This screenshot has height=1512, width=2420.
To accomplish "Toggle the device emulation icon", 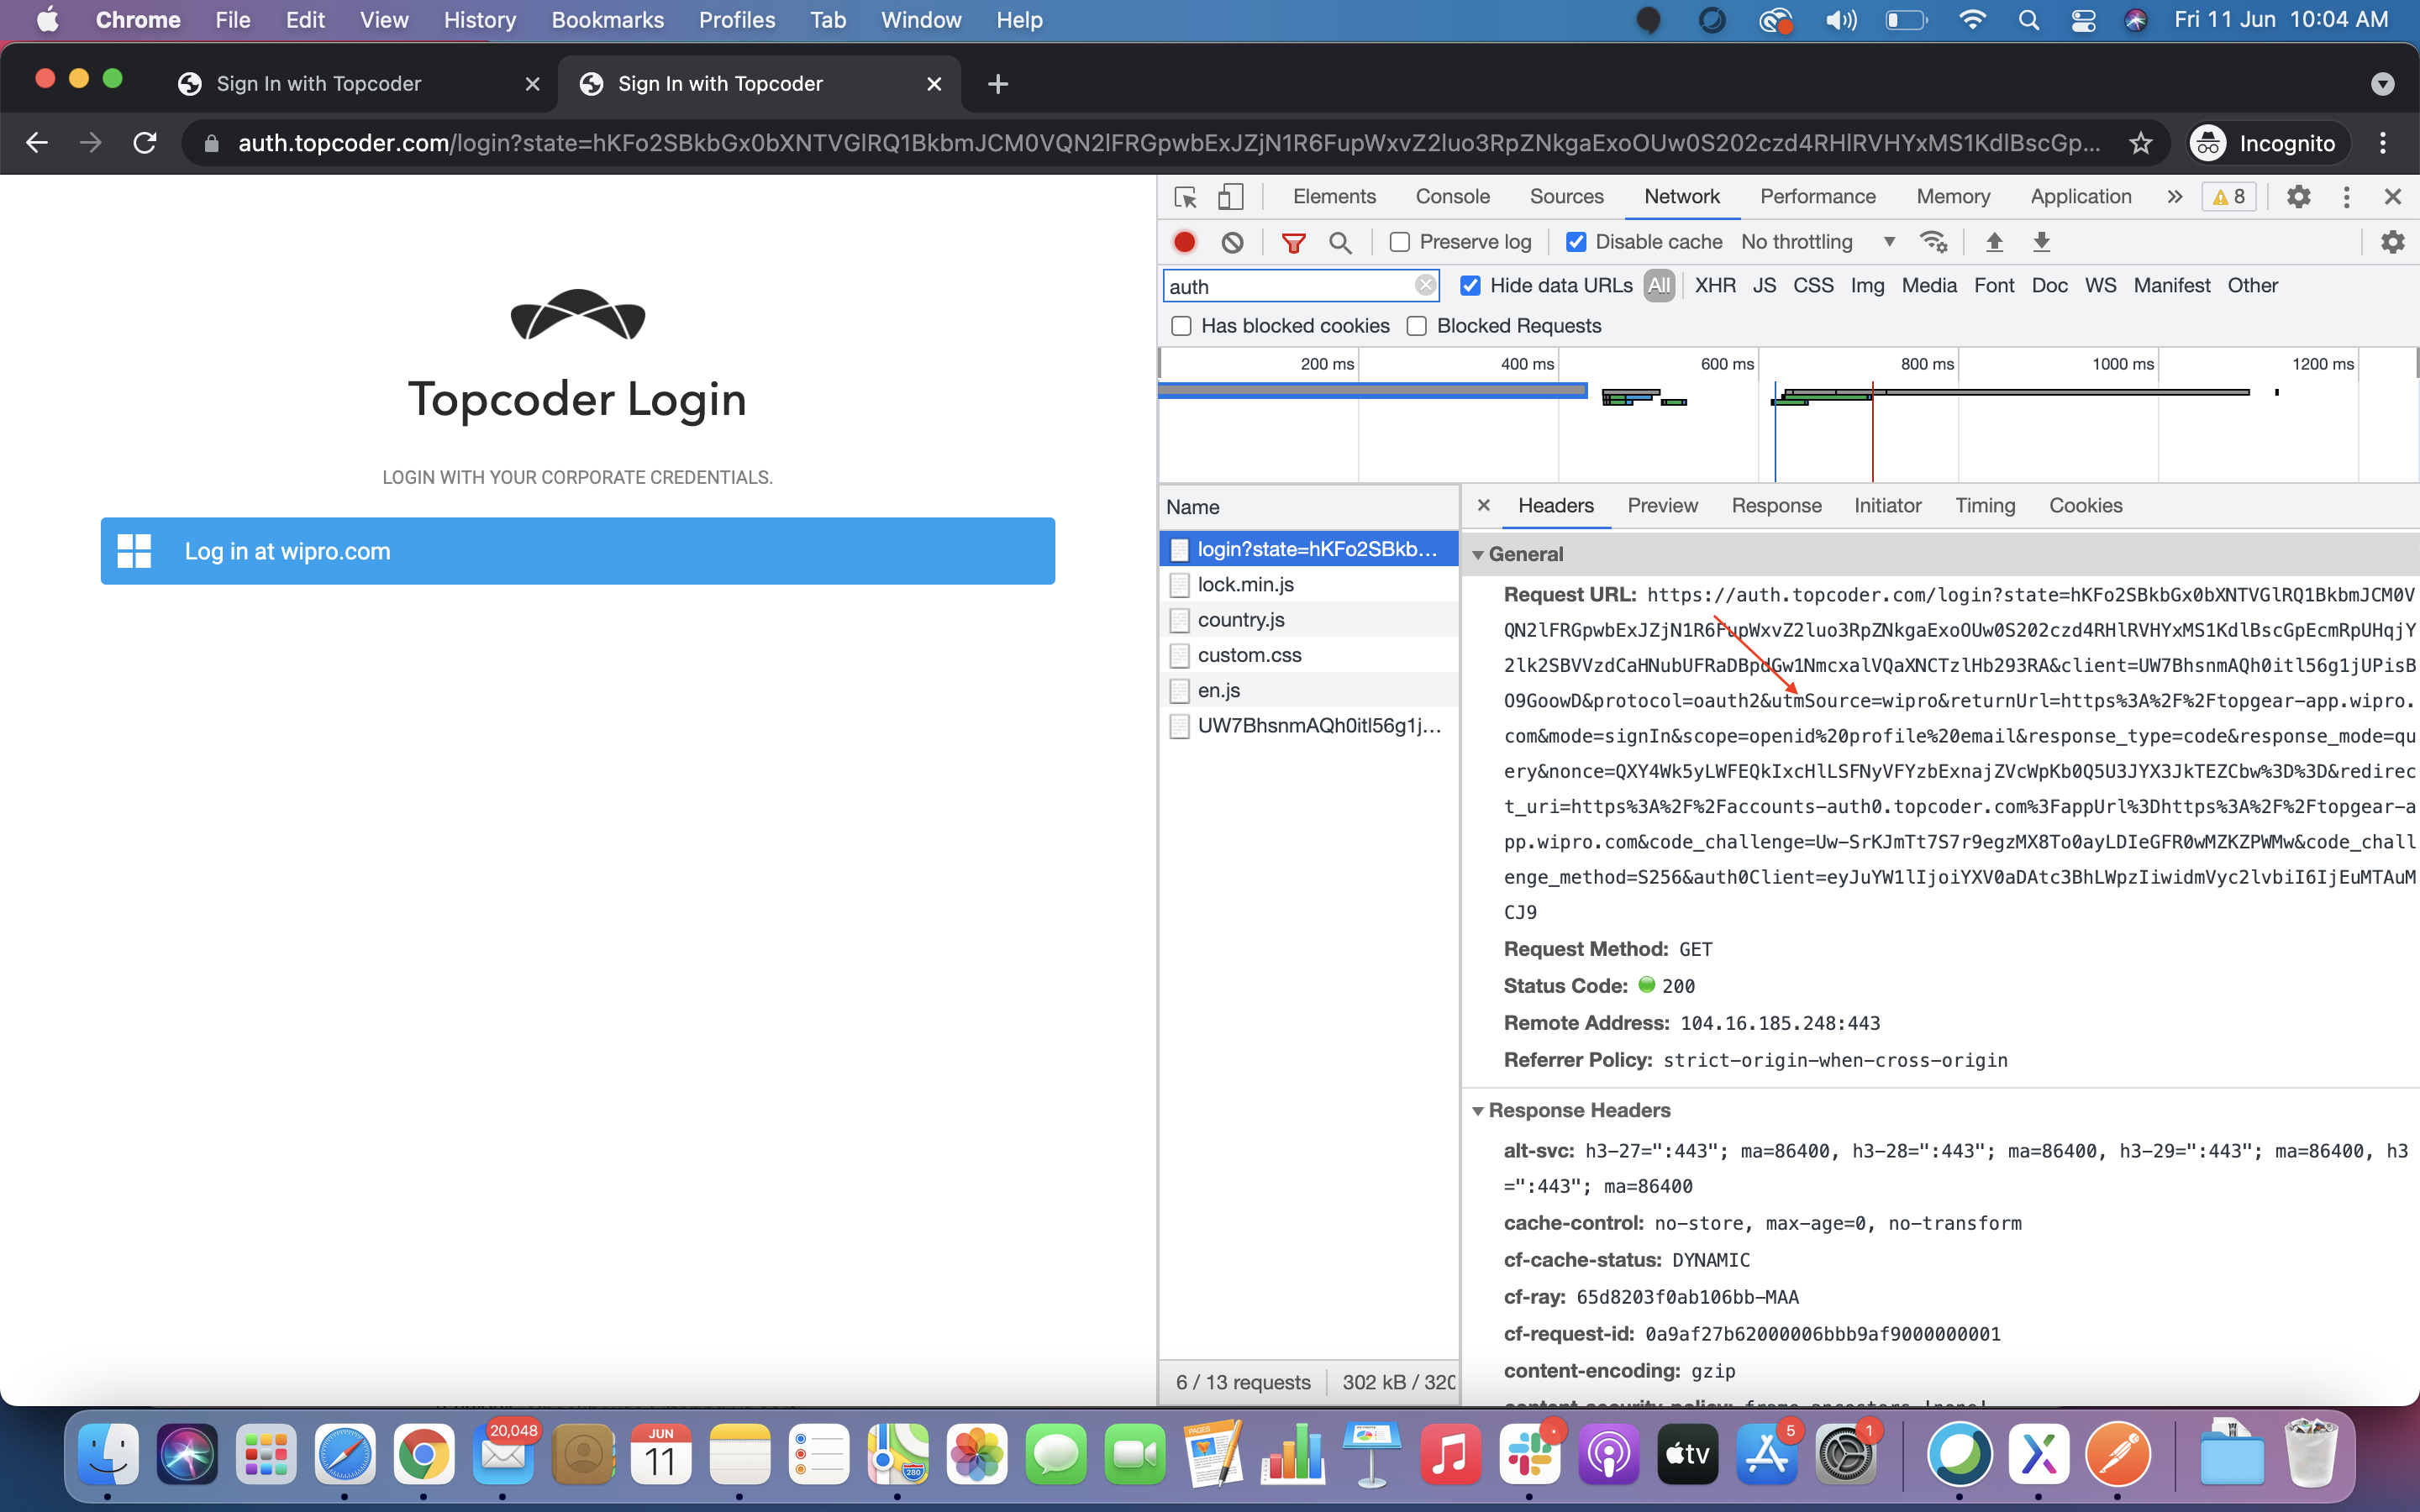I will tap(1230, 197).
